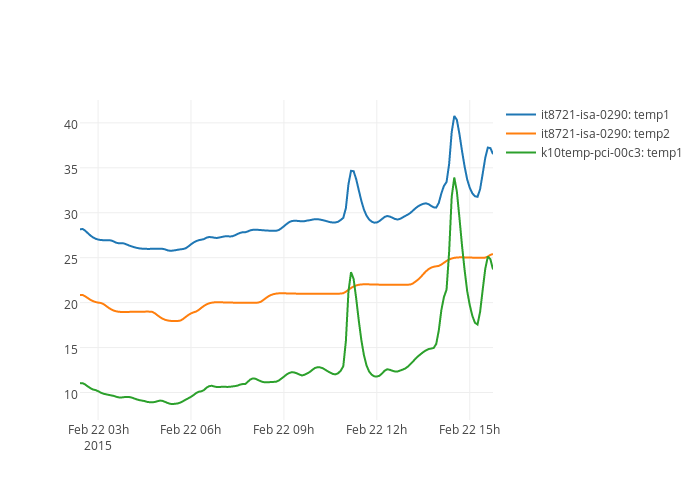This screenshot has width=700, height=500.
Task: Click the green line swatch in legend
Action: pos(521,153)
